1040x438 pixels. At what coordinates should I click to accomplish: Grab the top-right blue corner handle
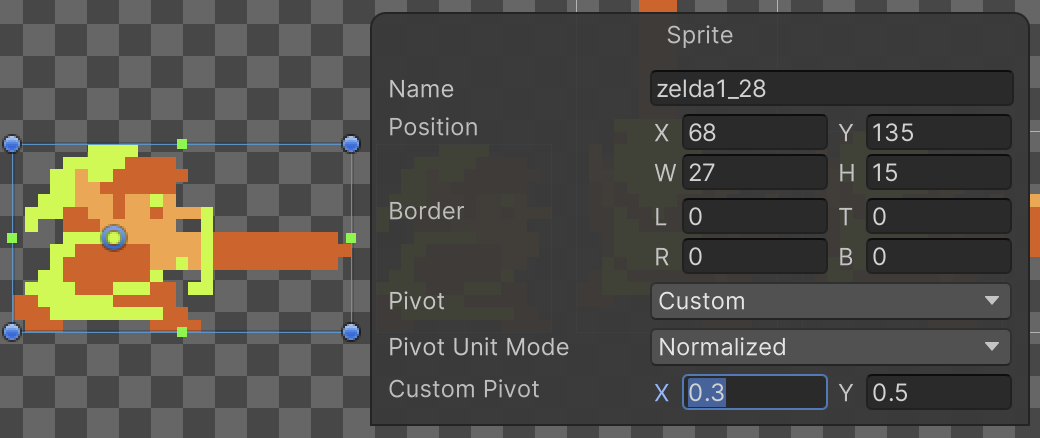[351, 144]
